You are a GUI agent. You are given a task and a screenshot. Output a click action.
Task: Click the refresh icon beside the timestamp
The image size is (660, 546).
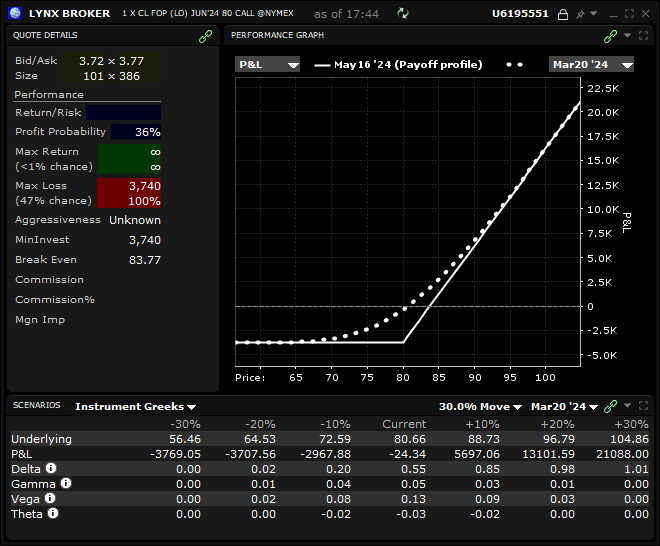[x=403, y=14]
